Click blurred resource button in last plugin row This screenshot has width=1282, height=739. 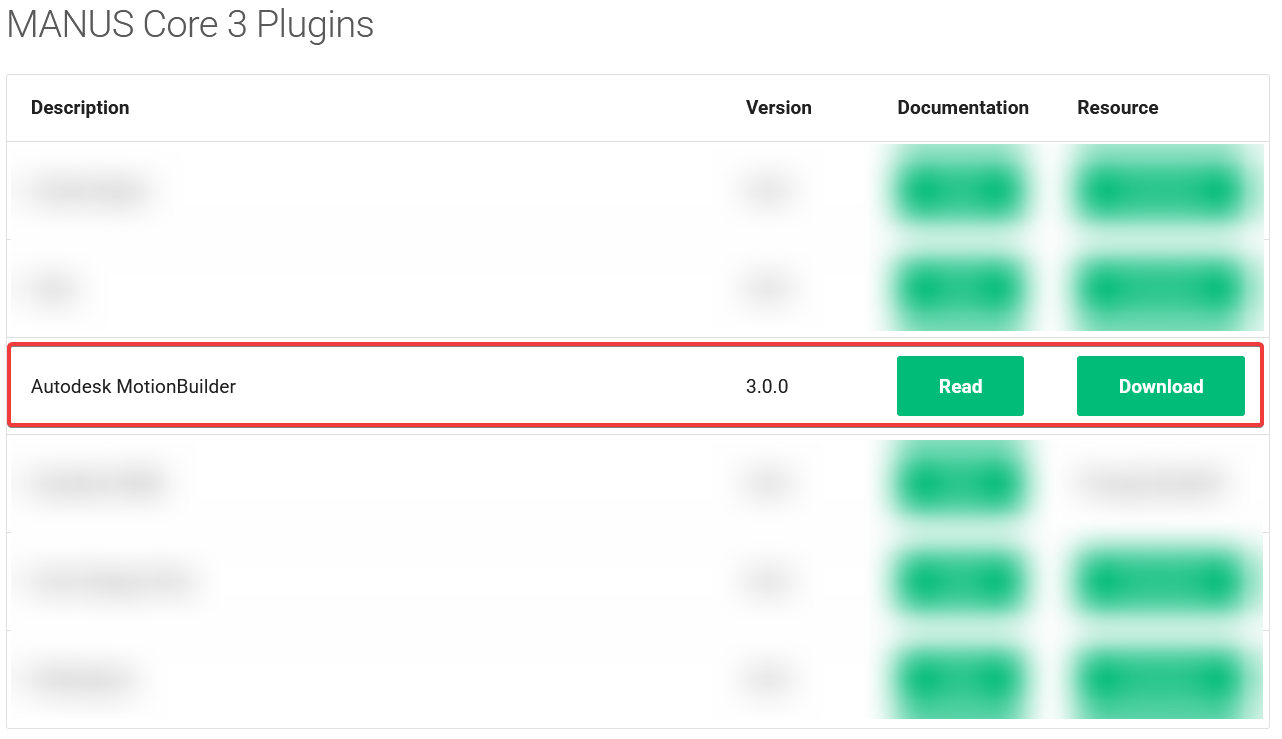(1160, 680)
